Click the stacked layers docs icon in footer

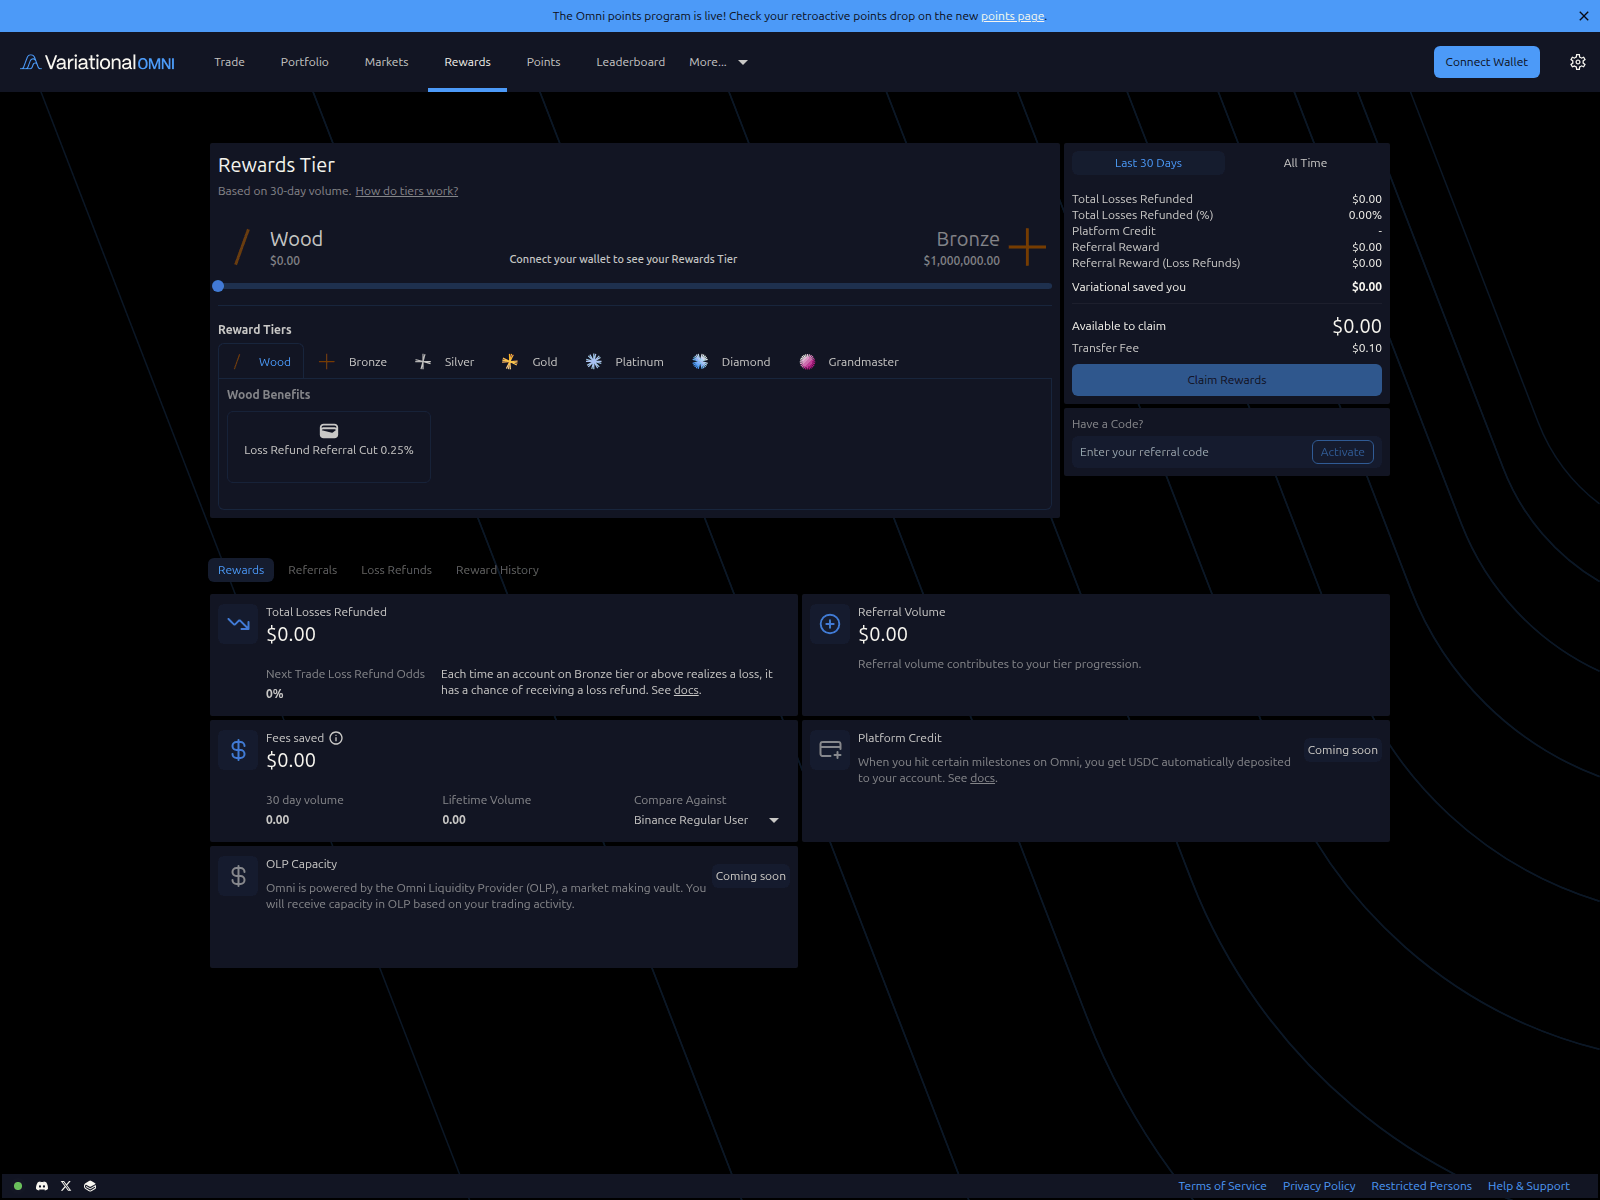point(90,1186)
